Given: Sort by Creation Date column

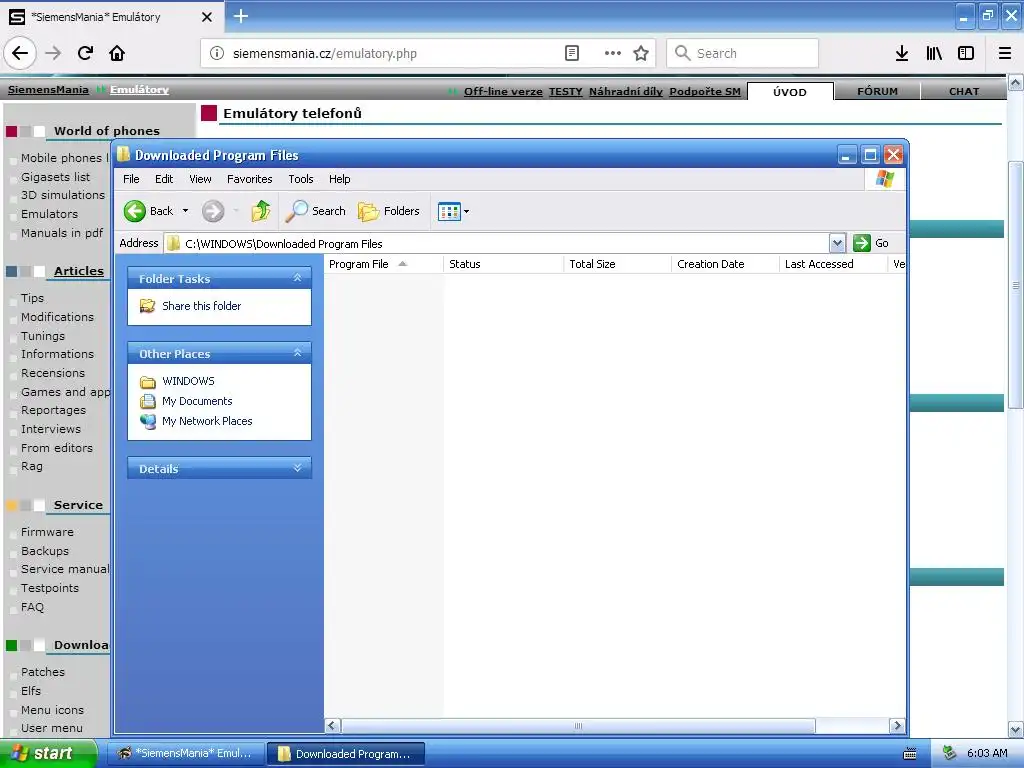Looking at the screenshot, I should click(x=726, y=264).
